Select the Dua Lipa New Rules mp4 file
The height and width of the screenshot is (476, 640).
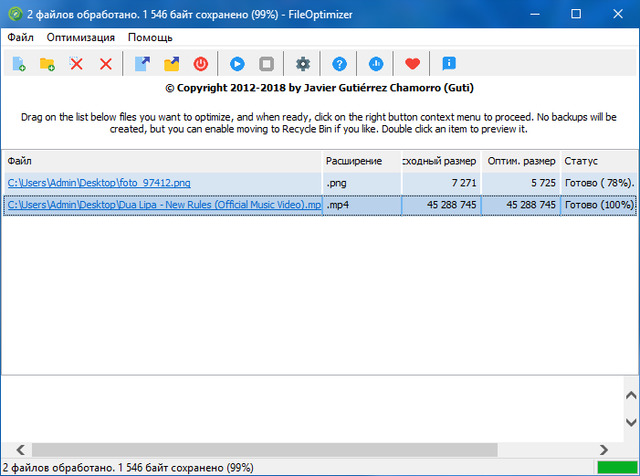point(163,205)
